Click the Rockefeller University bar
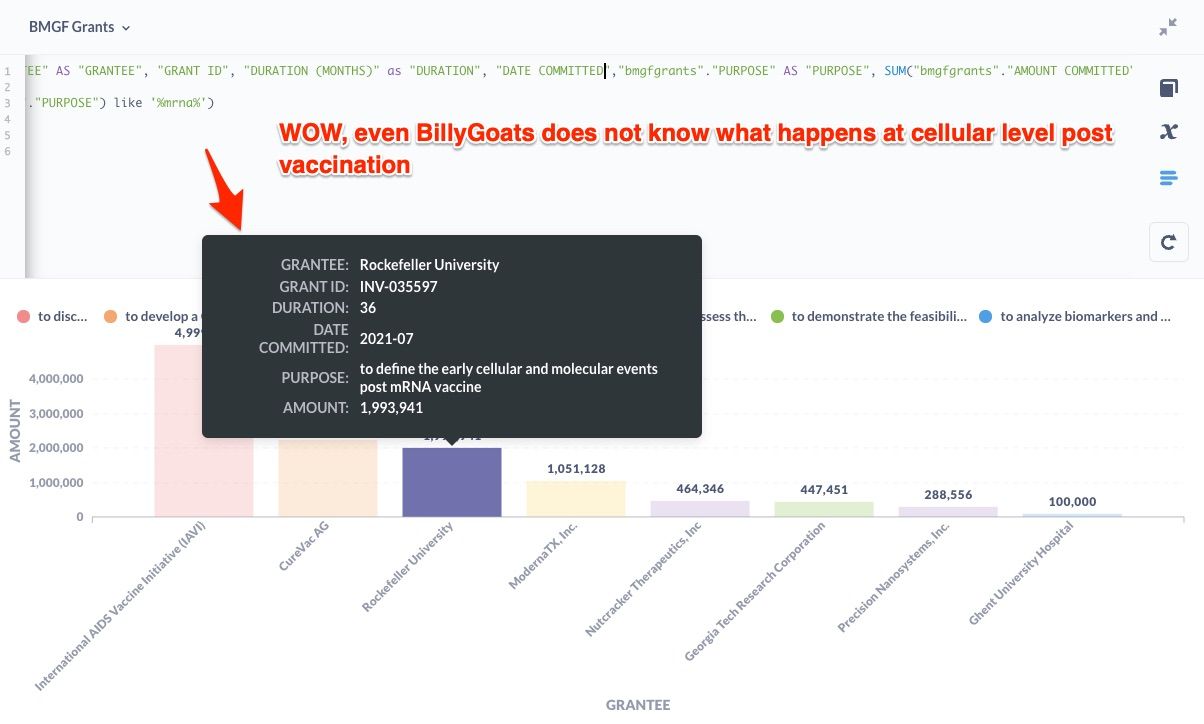Screen dimensions: 1204x724 coord(452,482)
